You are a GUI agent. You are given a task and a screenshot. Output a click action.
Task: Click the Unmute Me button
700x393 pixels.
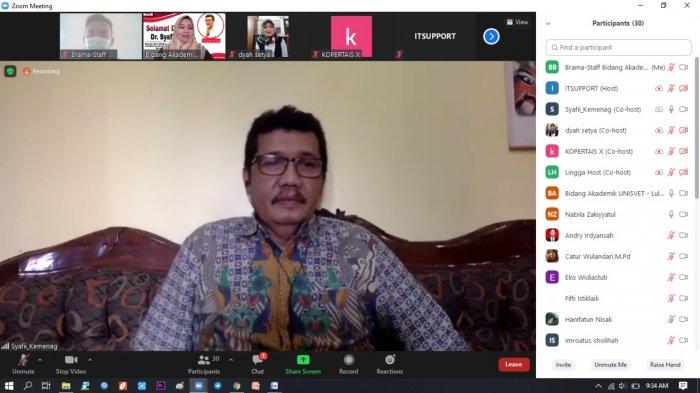[610, 365]
